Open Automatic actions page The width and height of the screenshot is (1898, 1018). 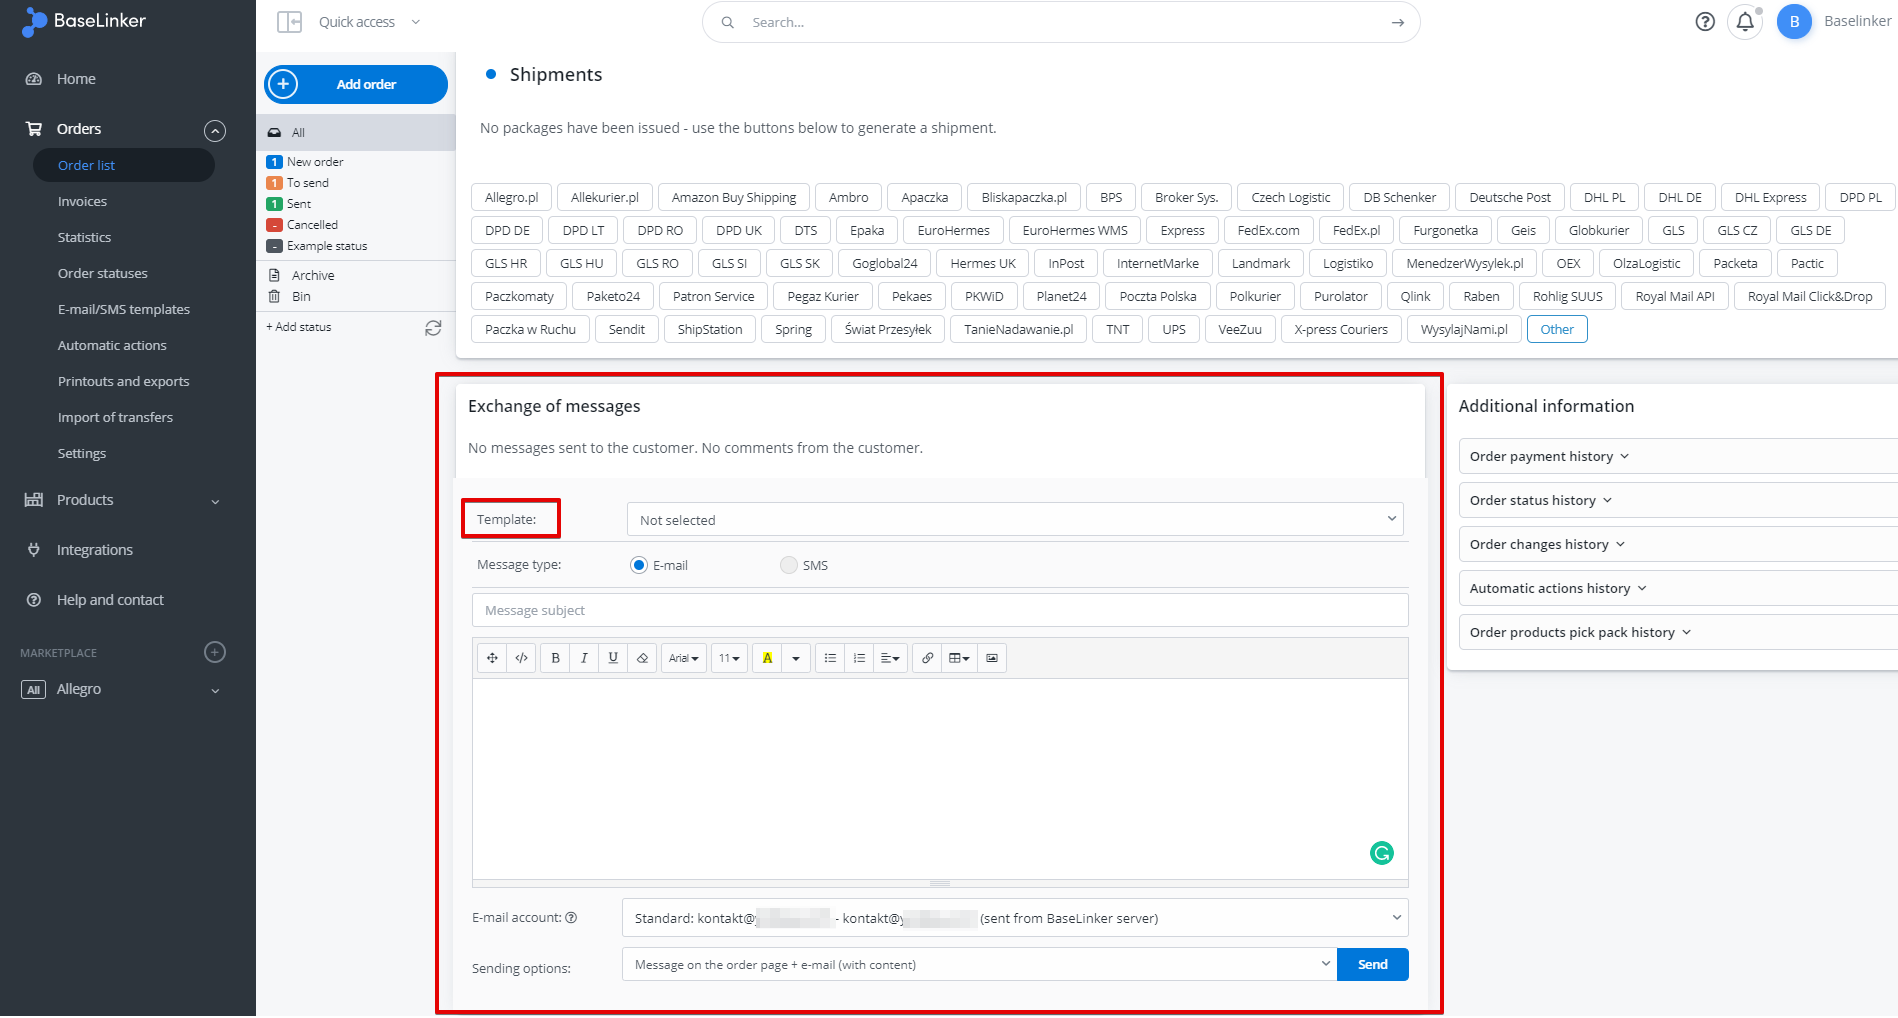tap(112, 345)
